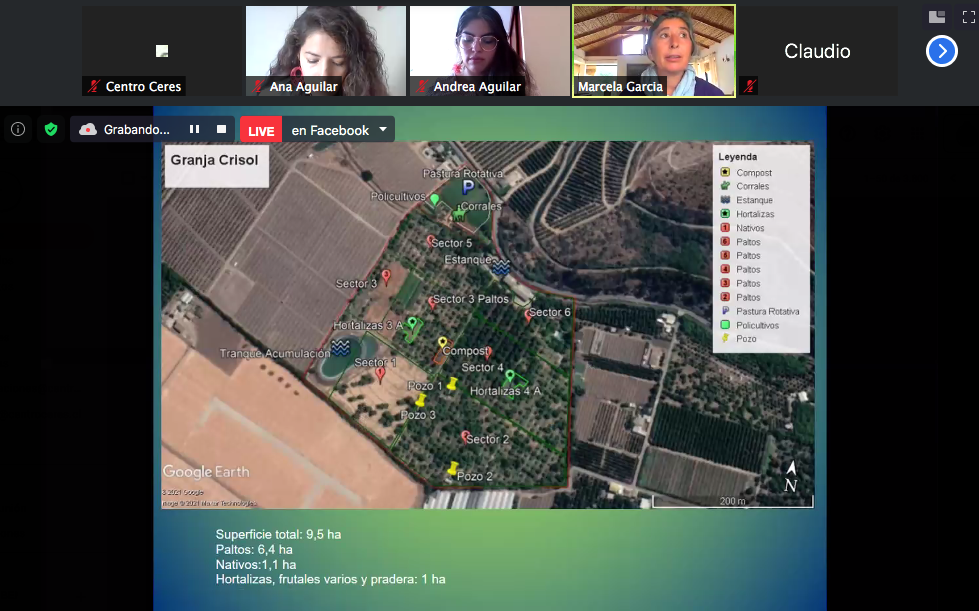
Task: Click the 'Leyenda' legend heading
Action: [x=737, y=157]
